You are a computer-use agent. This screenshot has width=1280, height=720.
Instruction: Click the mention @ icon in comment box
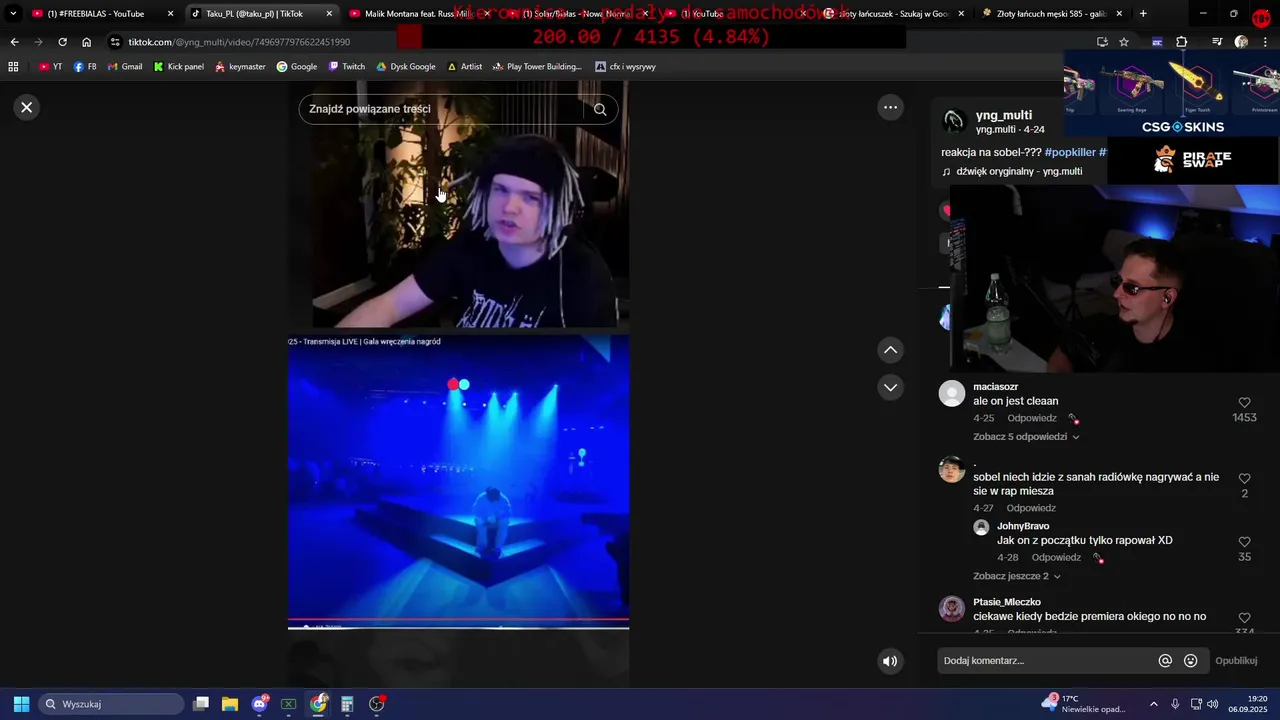(1165, 661)
